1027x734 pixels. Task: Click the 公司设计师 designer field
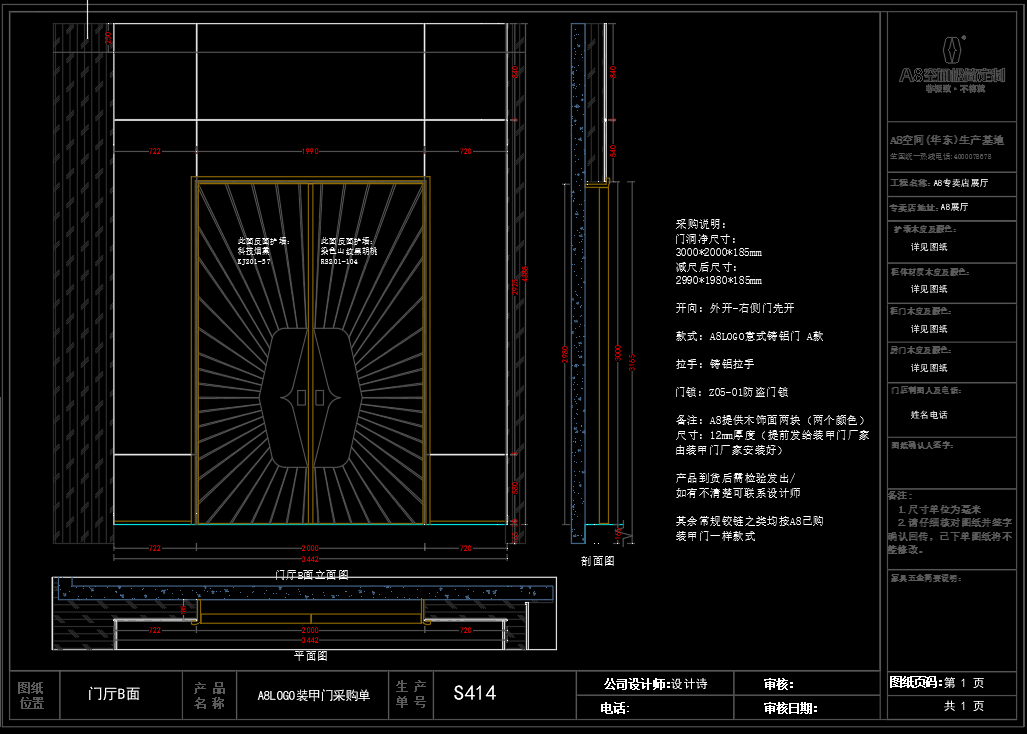[655, 684]
